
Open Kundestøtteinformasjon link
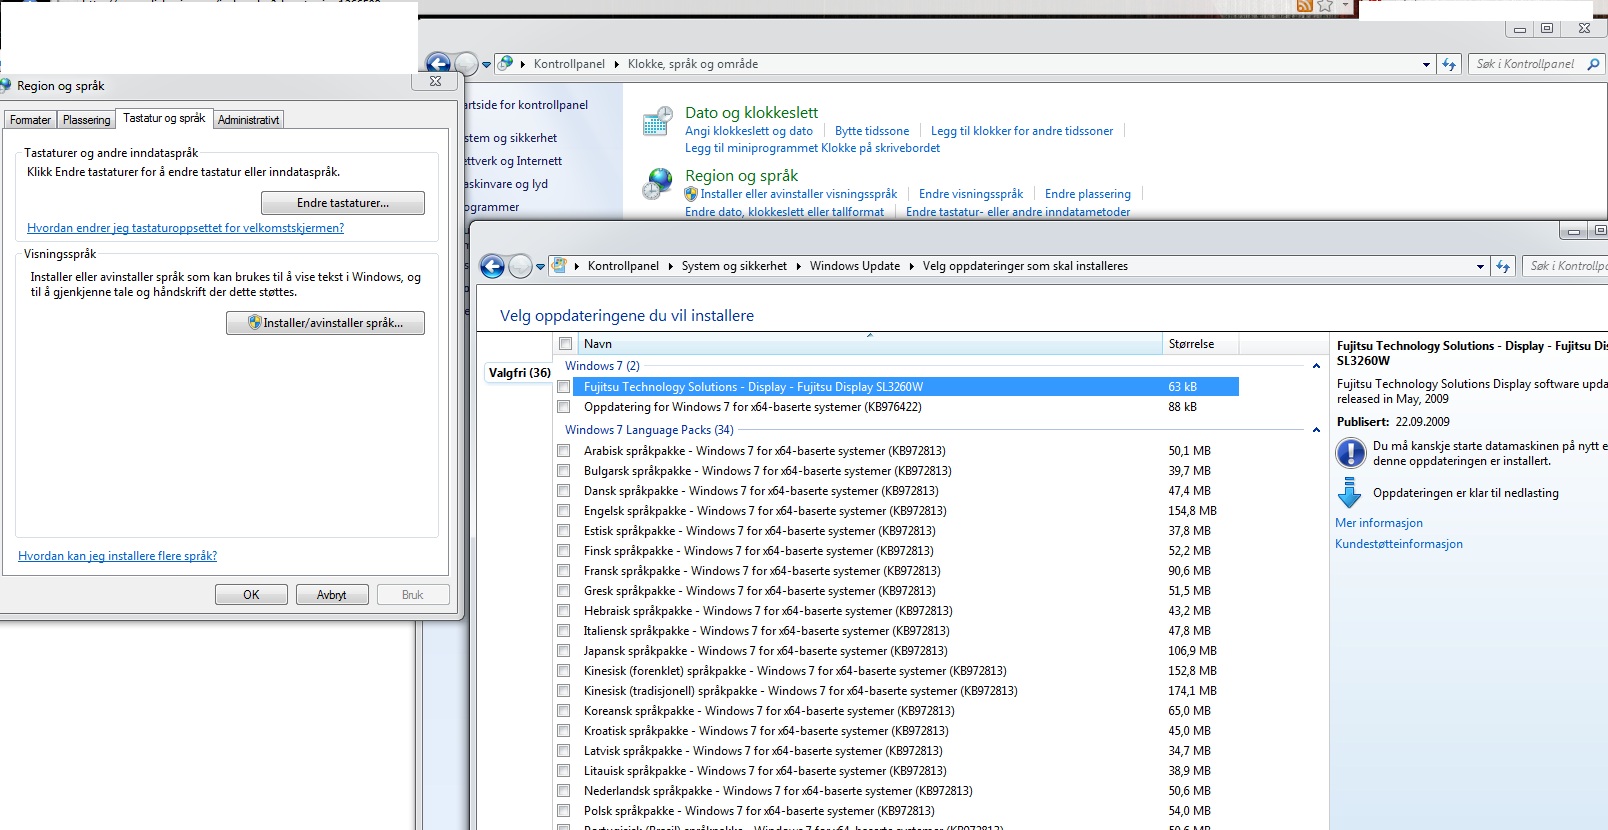click(x=1399, y=544)
